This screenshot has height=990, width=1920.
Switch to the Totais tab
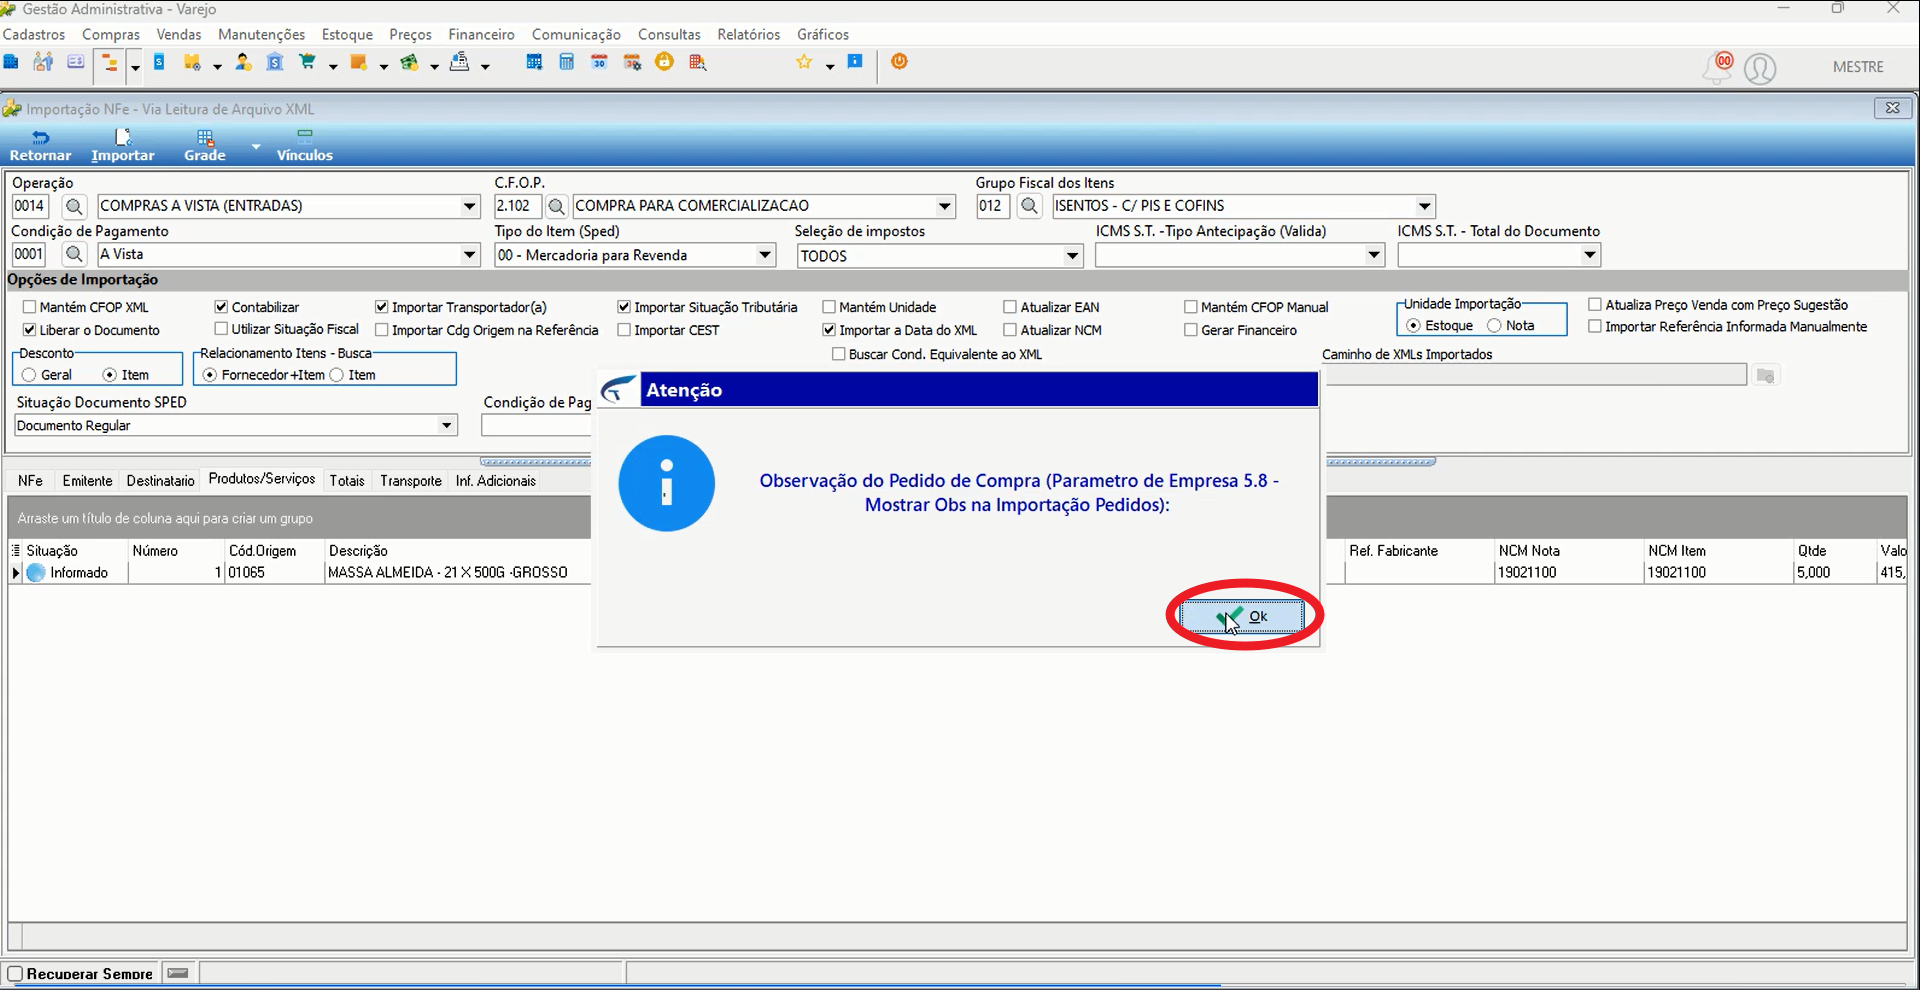(x=347, y=481)
